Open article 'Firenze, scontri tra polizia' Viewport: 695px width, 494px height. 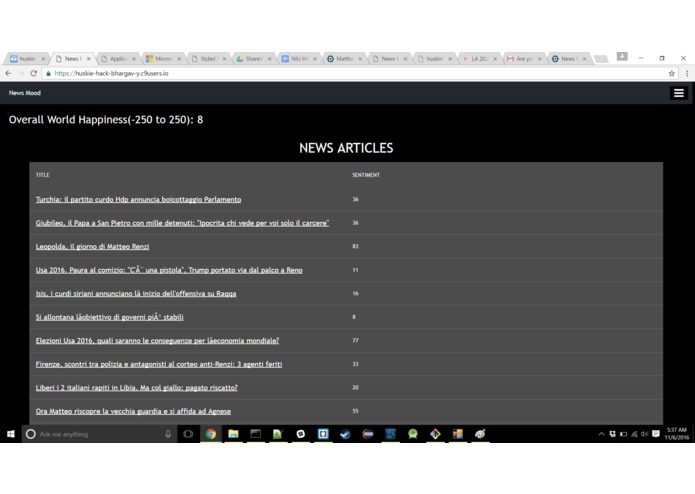[159, 364]
